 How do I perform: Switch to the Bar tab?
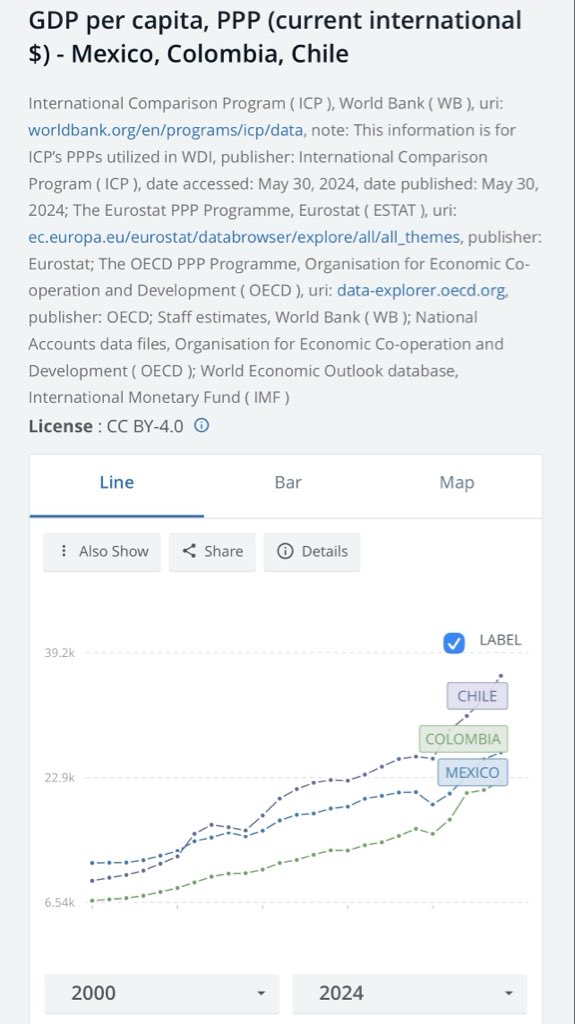[288, 483]
